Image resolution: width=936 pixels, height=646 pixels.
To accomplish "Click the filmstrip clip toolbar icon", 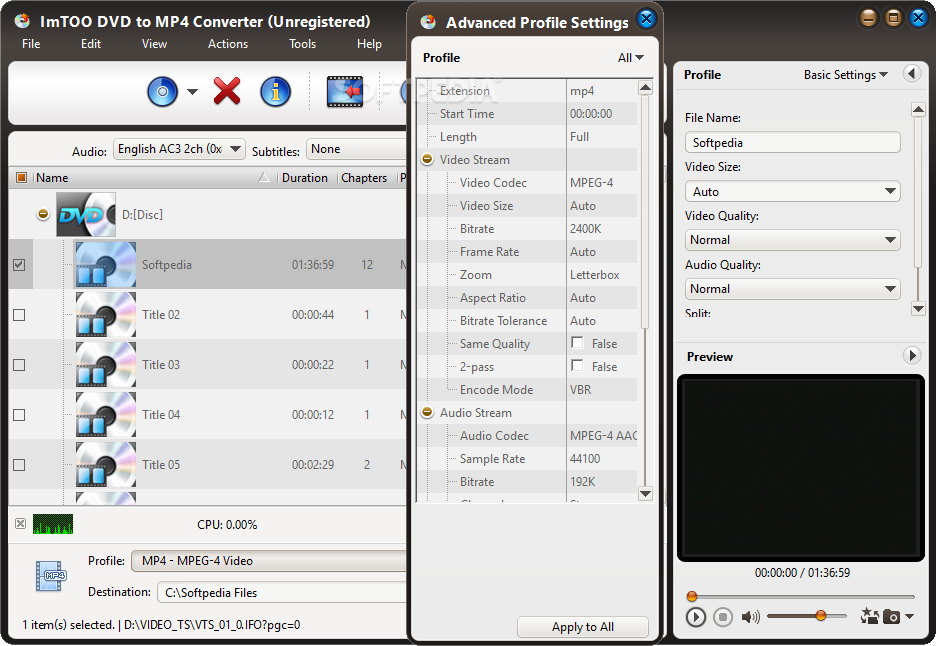I will [345, 91].
